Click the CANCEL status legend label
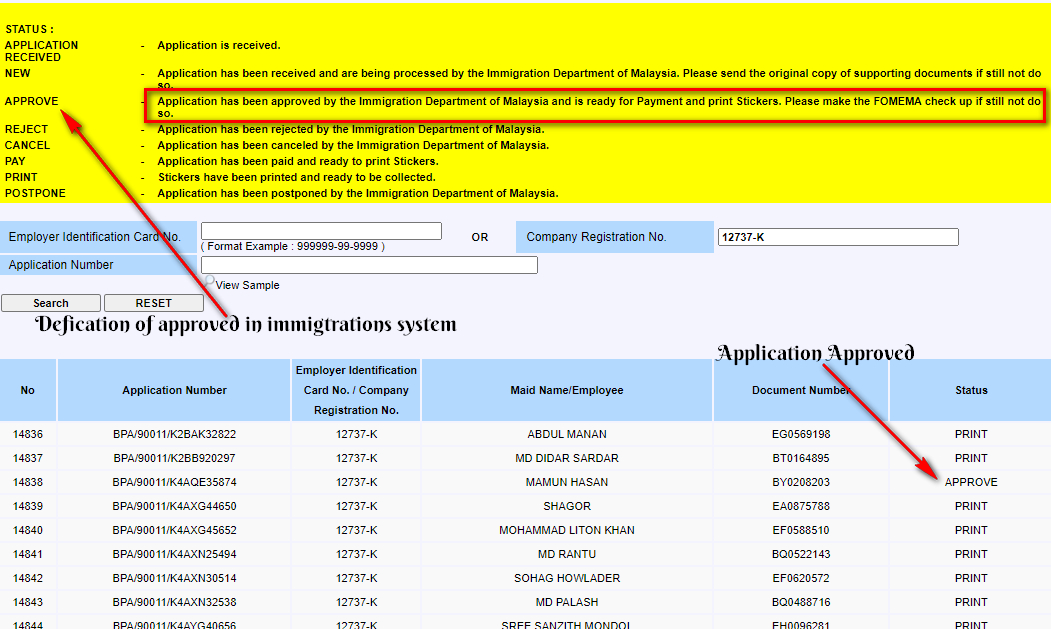The image size is (1051, 629). pos(27,146)
